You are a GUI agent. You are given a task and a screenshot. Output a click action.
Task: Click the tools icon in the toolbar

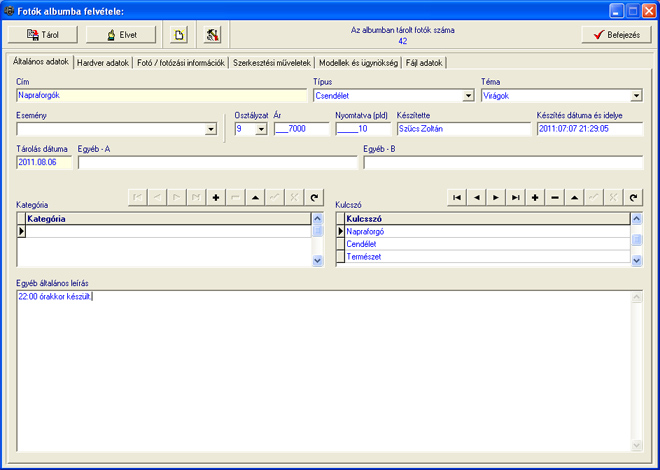pyautogui.click(x=213, y=35)
